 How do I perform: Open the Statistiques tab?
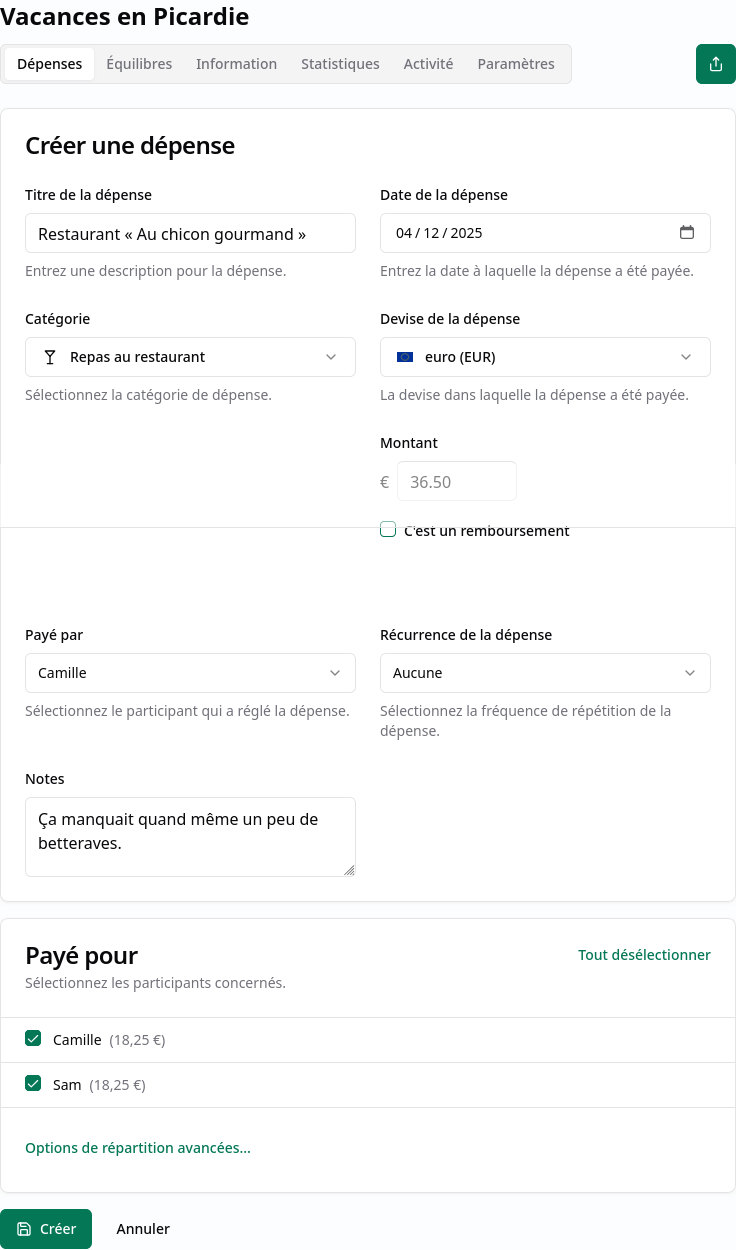(340, 64)
